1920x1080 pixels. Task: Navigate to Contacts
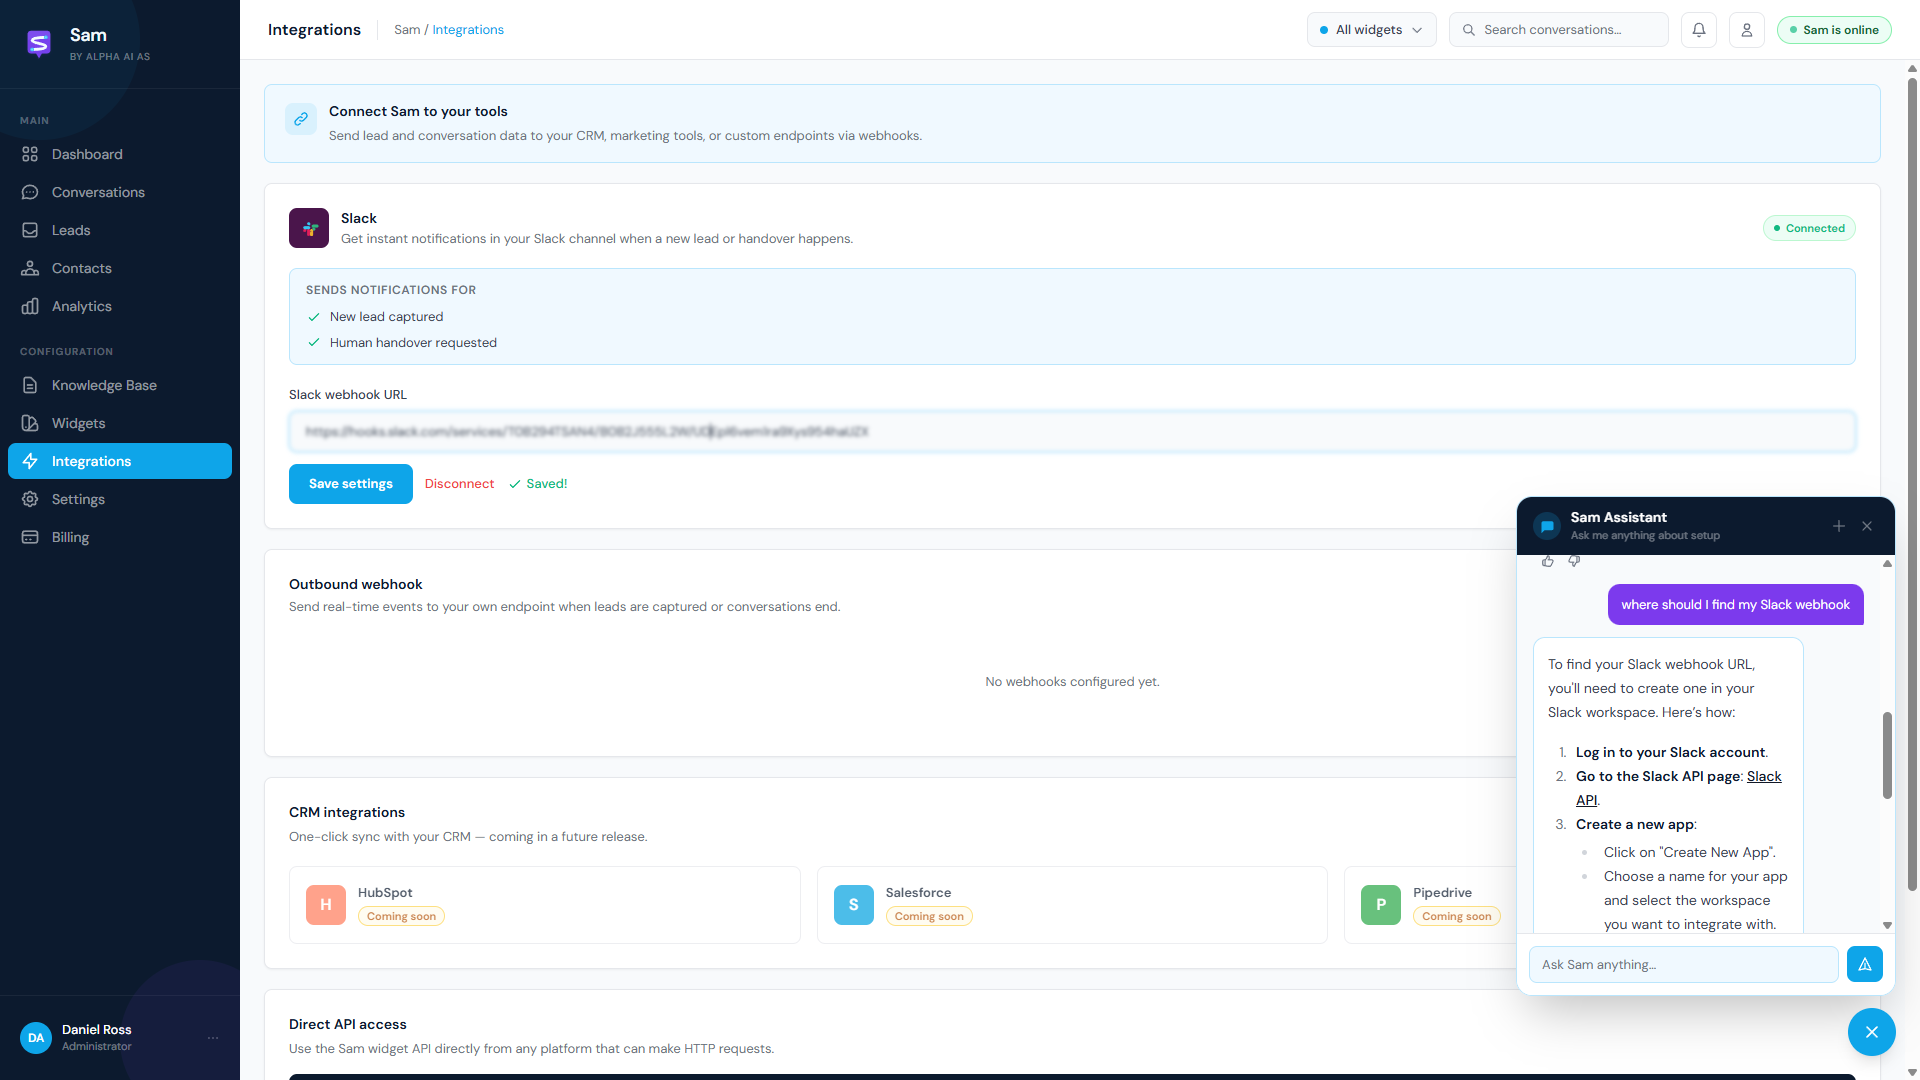[x=120, y=268]
